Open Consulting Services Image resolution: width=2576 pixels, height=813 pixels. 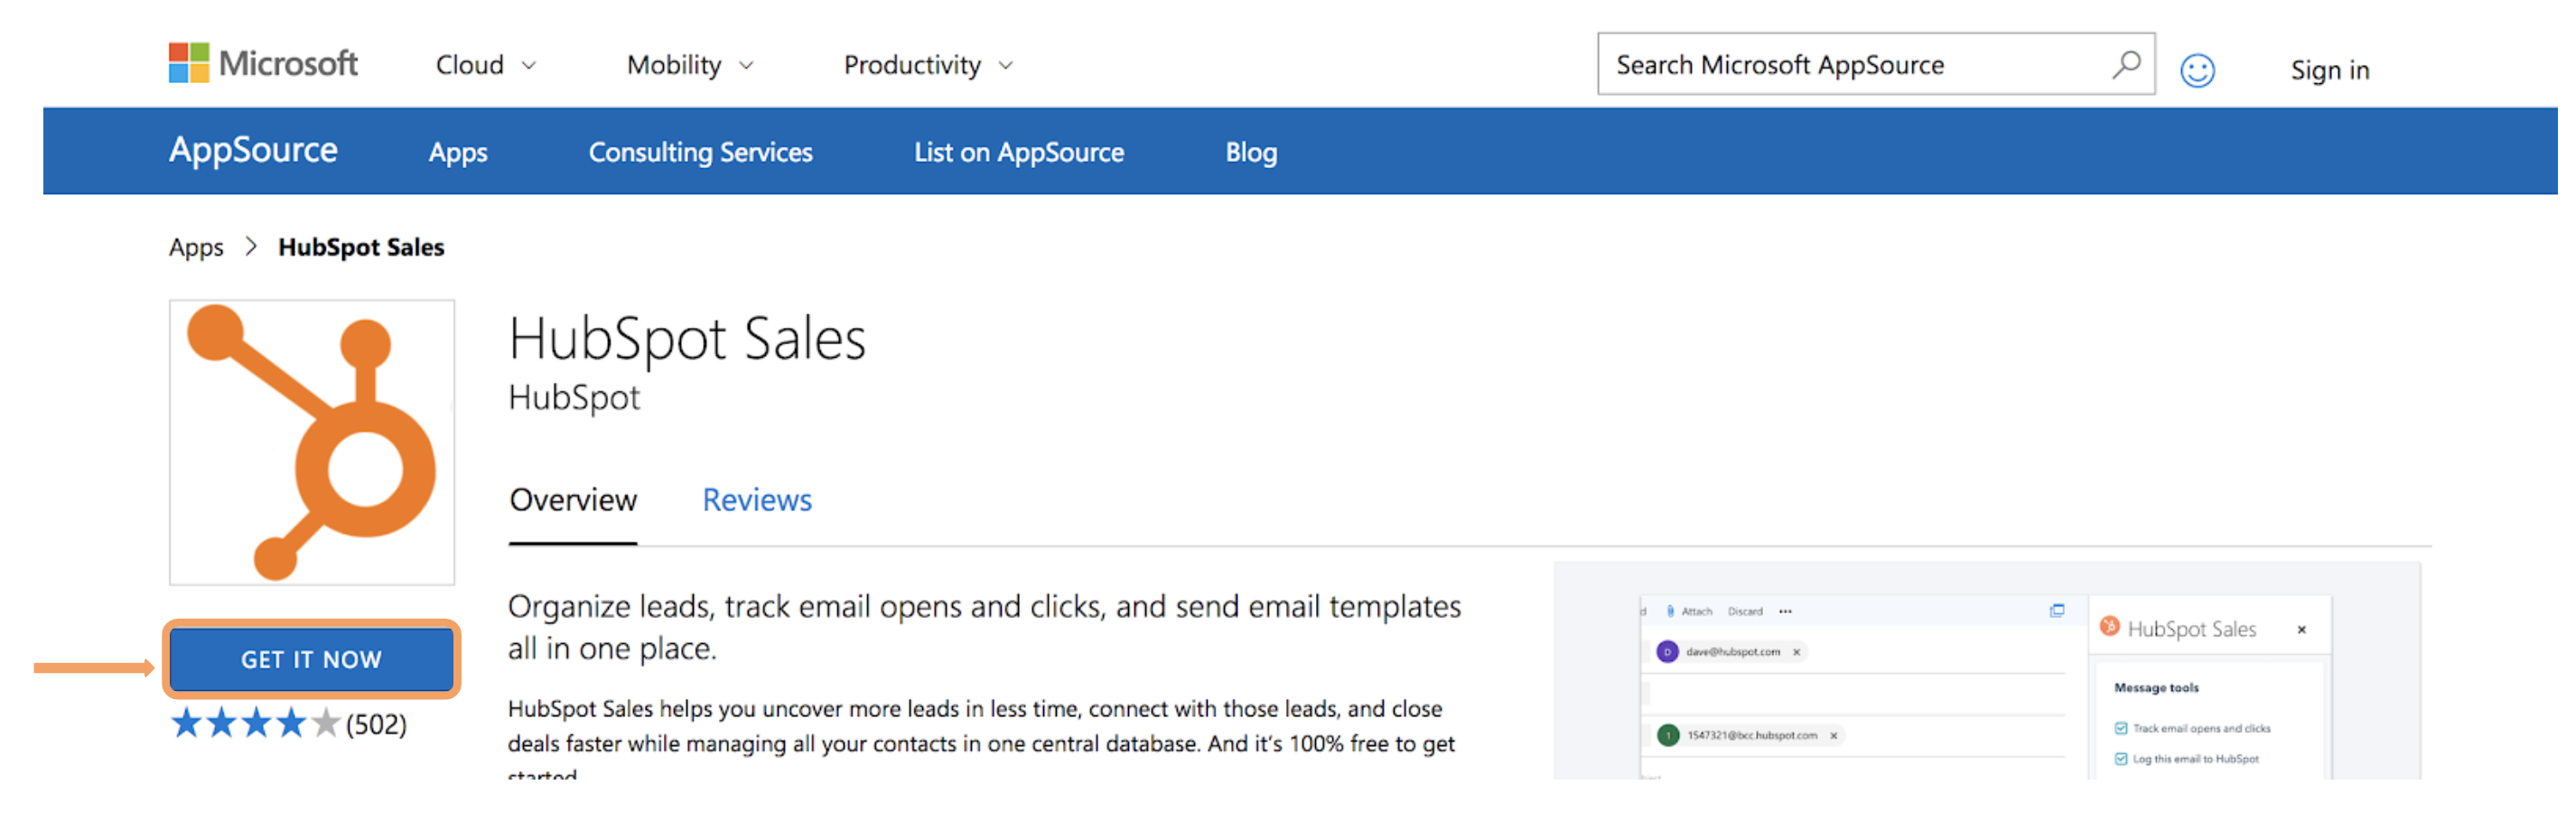tap(700, 152)
